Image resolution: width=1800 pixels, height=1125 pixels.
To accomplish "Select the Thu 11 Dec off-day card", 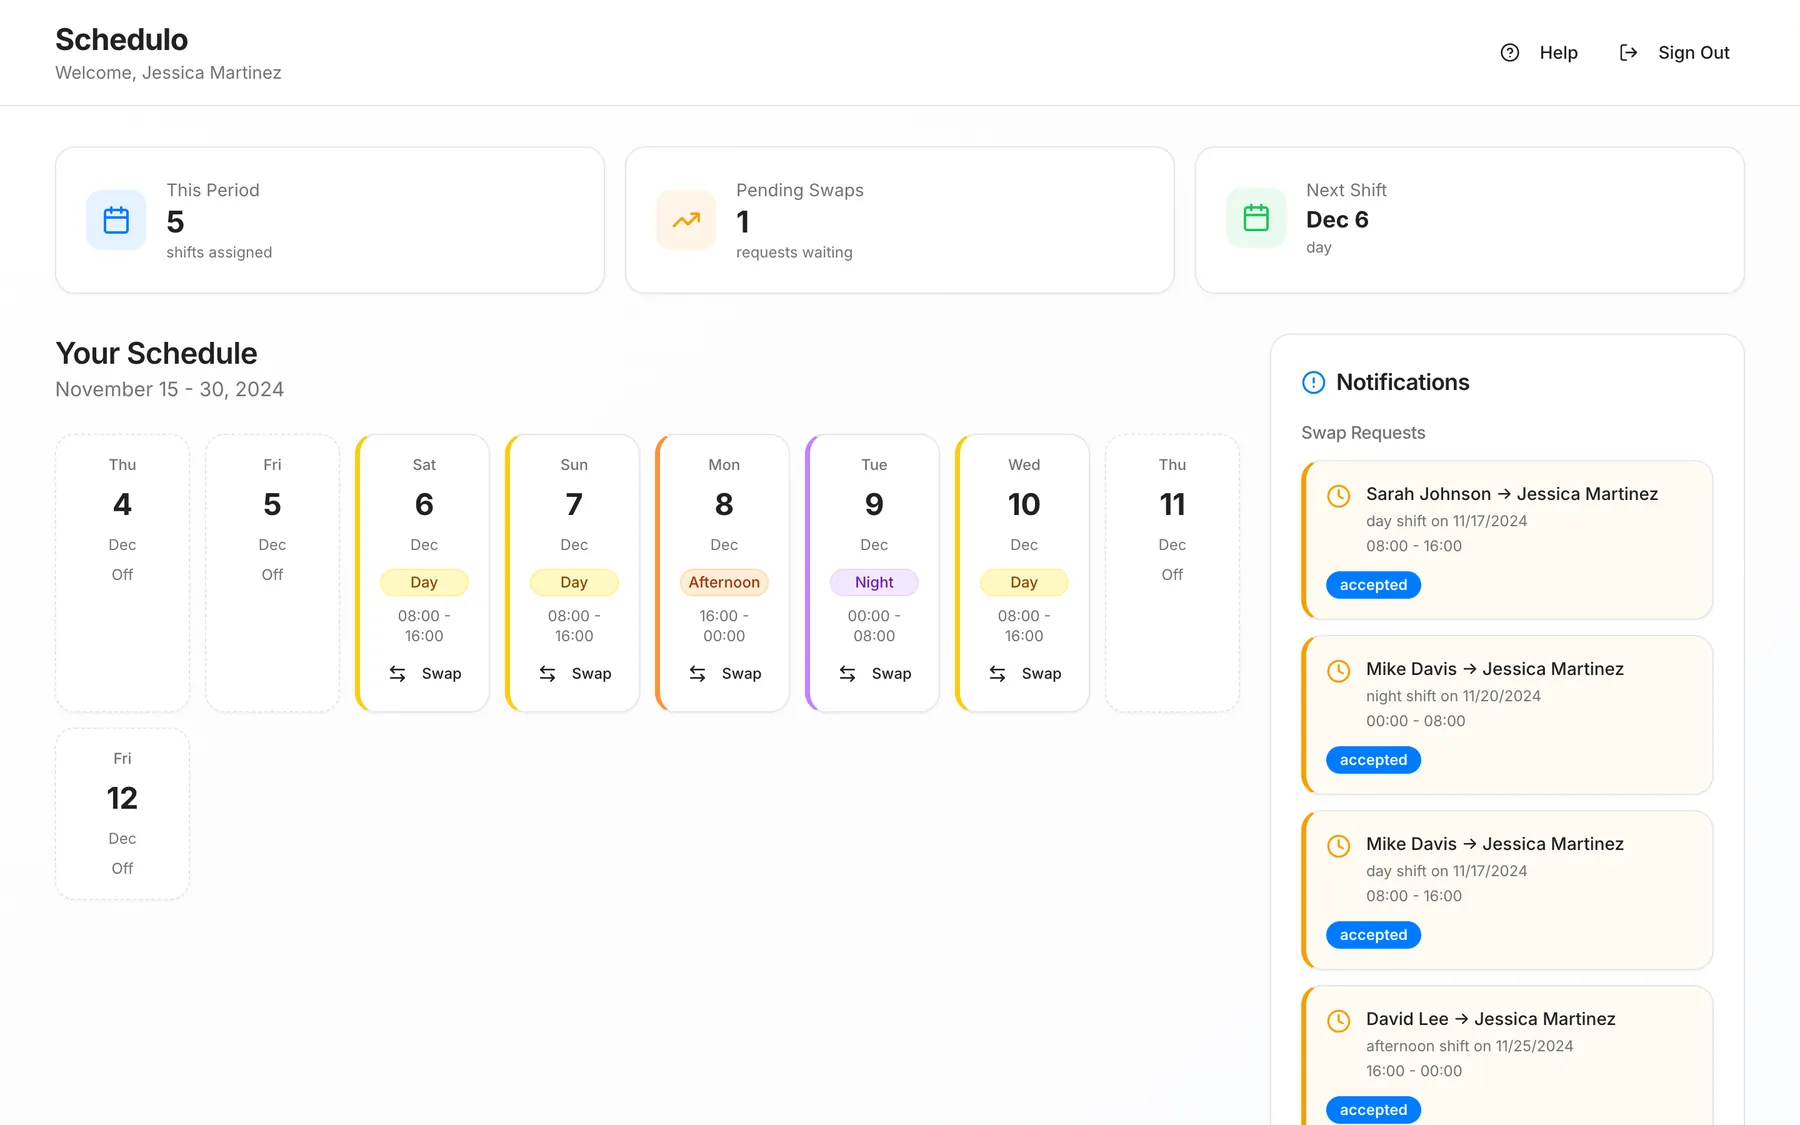I will [1172, 573].
